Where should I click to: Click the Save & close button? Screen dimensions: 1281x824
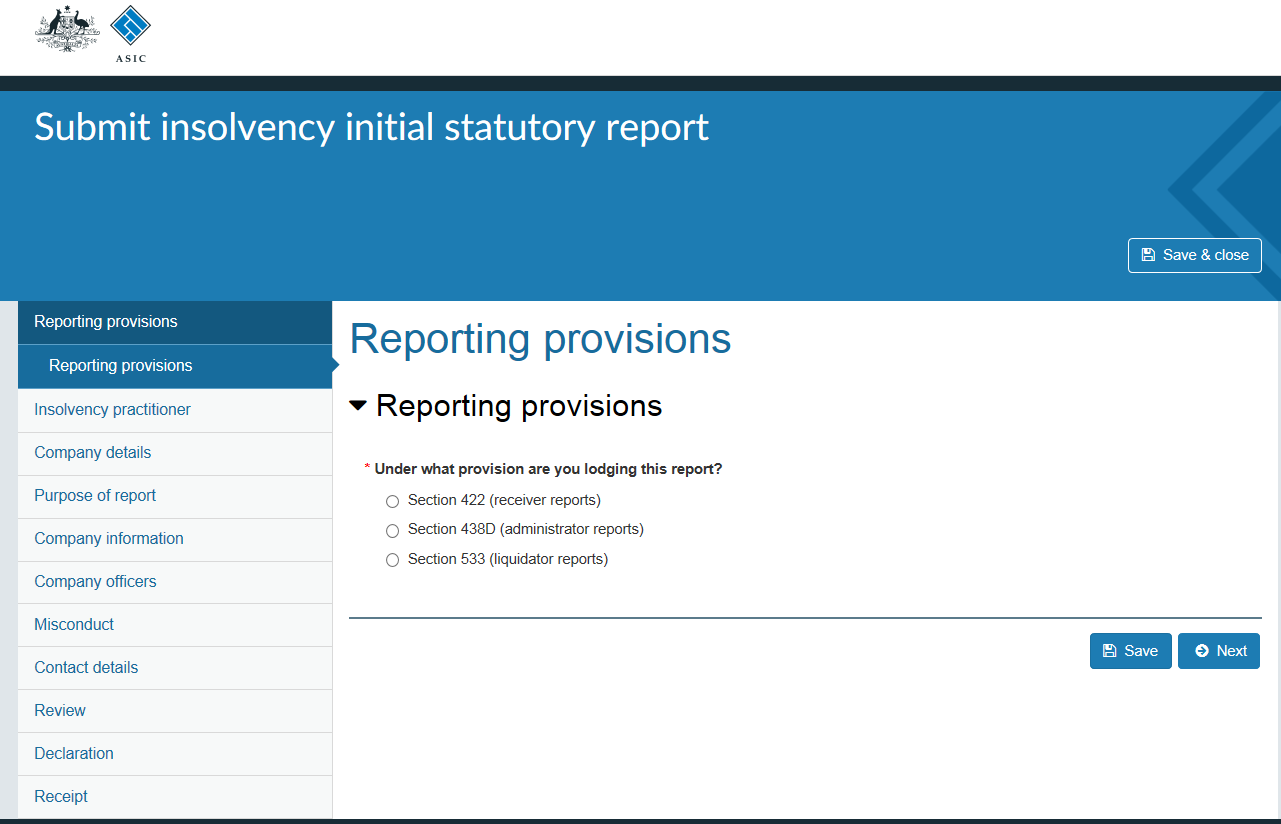pyautogui.click(x=1194, y=255)
